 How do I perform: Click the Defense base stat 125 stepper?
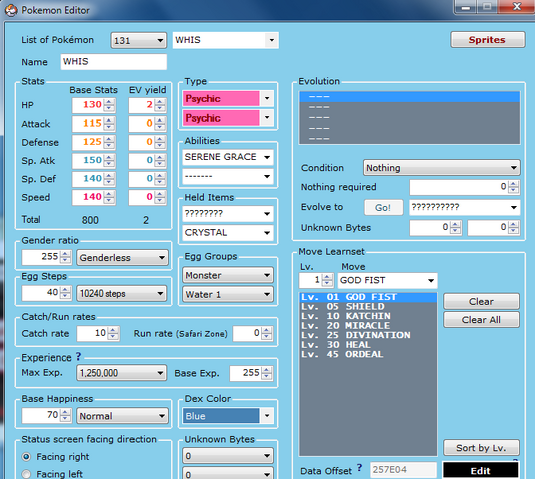click(x=109, y=142)
